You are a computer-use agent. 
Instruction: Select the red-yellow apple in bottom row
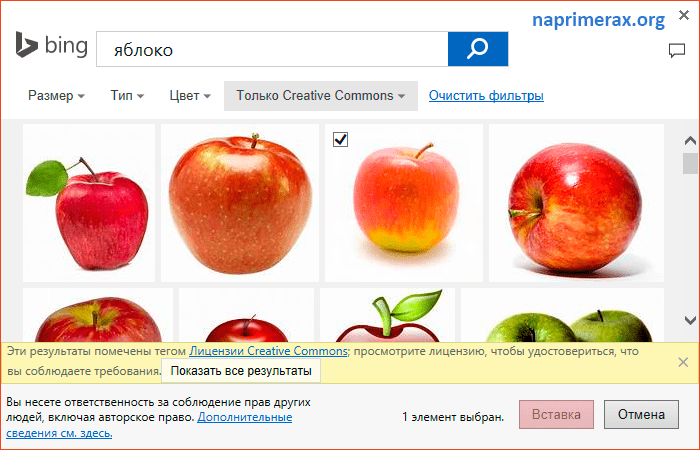[98, 315]
